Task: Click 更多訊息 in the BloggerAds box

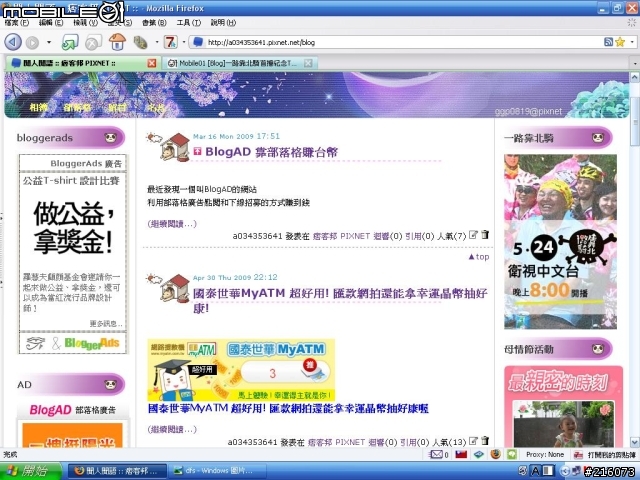Action: point(106,324)
